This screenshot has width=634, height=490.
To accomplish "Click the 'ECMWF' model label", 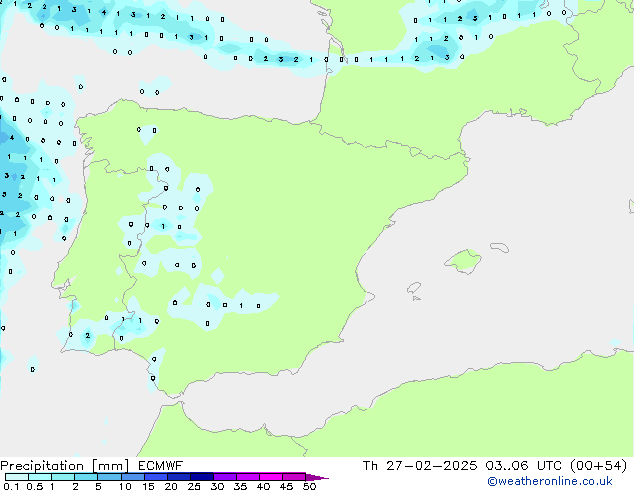I will coord(161,466).
